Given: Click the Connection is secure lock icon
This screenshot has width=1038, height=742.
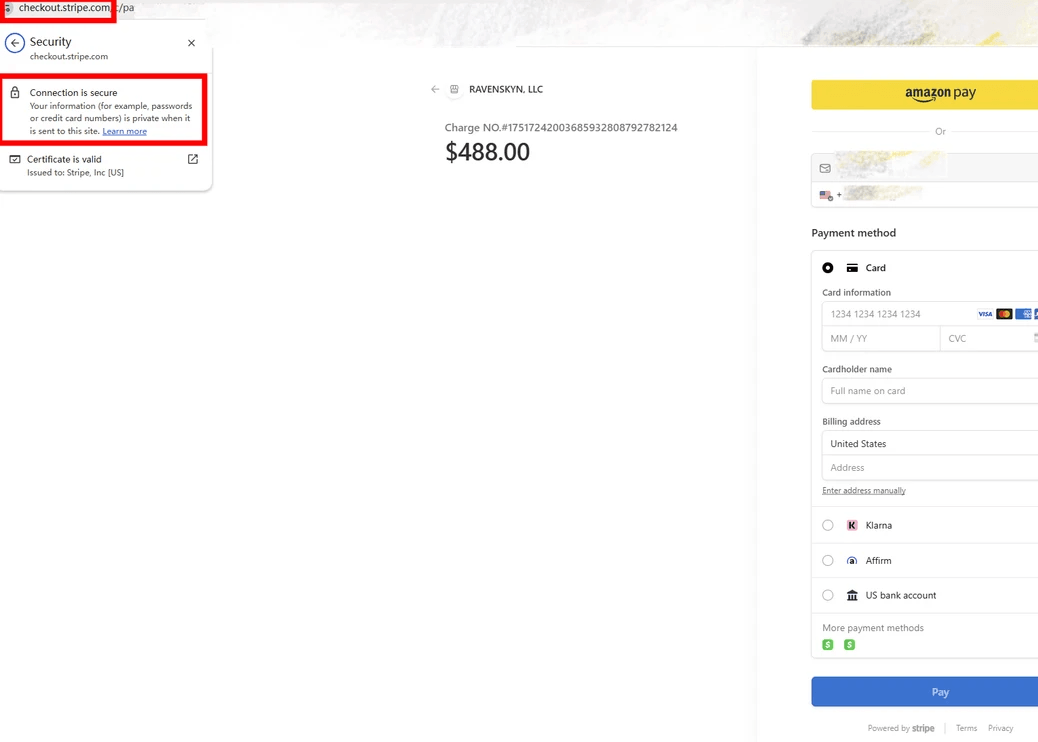Looking at the screenshot, I should [x=15, y=93].
